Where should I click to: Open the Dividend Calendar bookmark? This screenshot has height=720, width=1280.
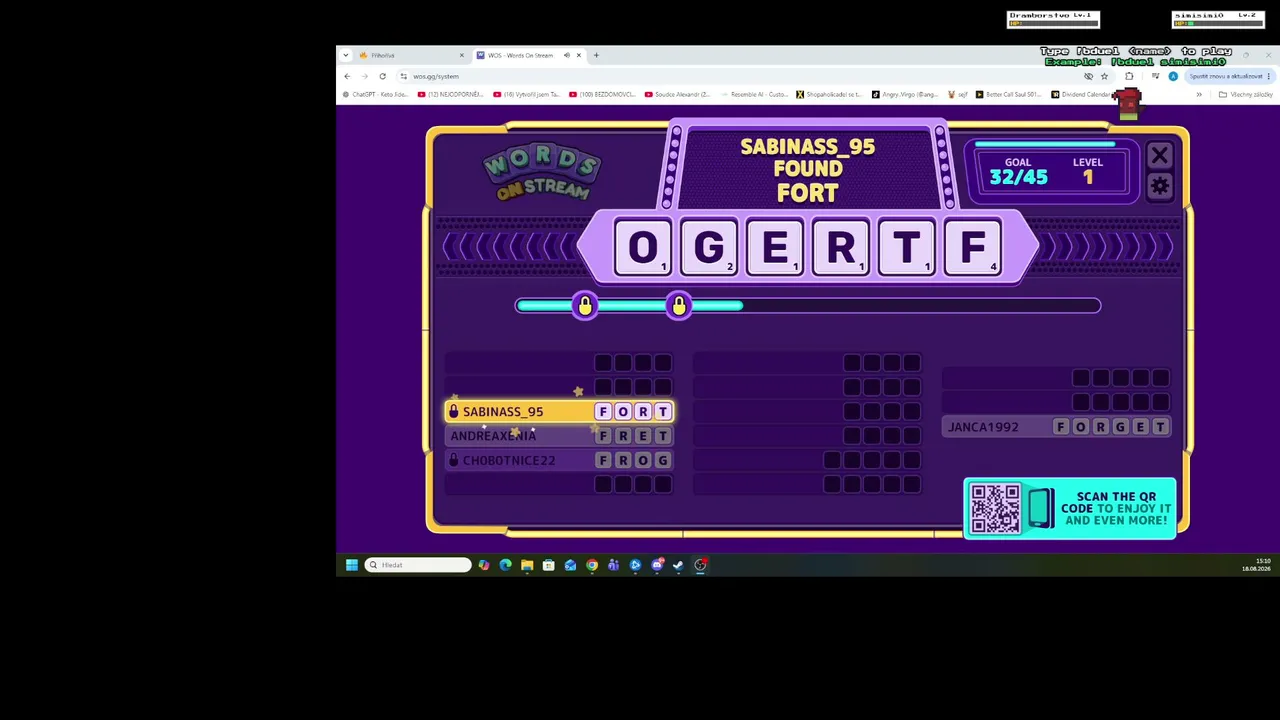click(x=1081, y=95)
